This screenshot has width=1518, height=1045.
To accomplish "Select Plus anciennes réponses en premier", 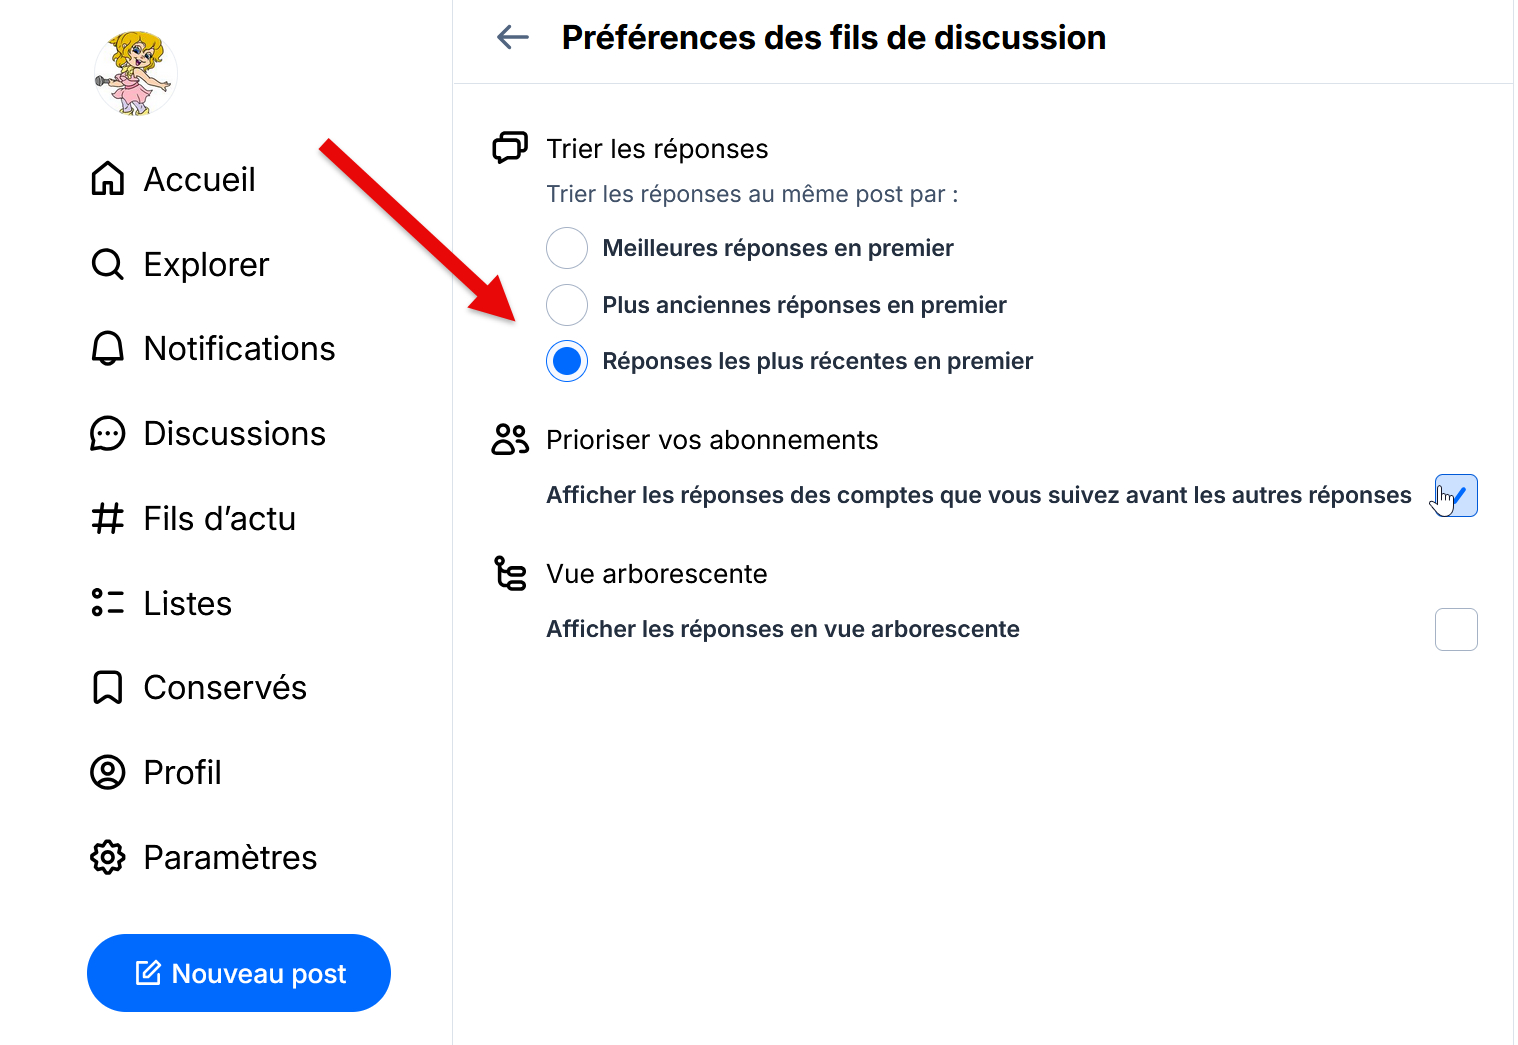I will [567, 305].
